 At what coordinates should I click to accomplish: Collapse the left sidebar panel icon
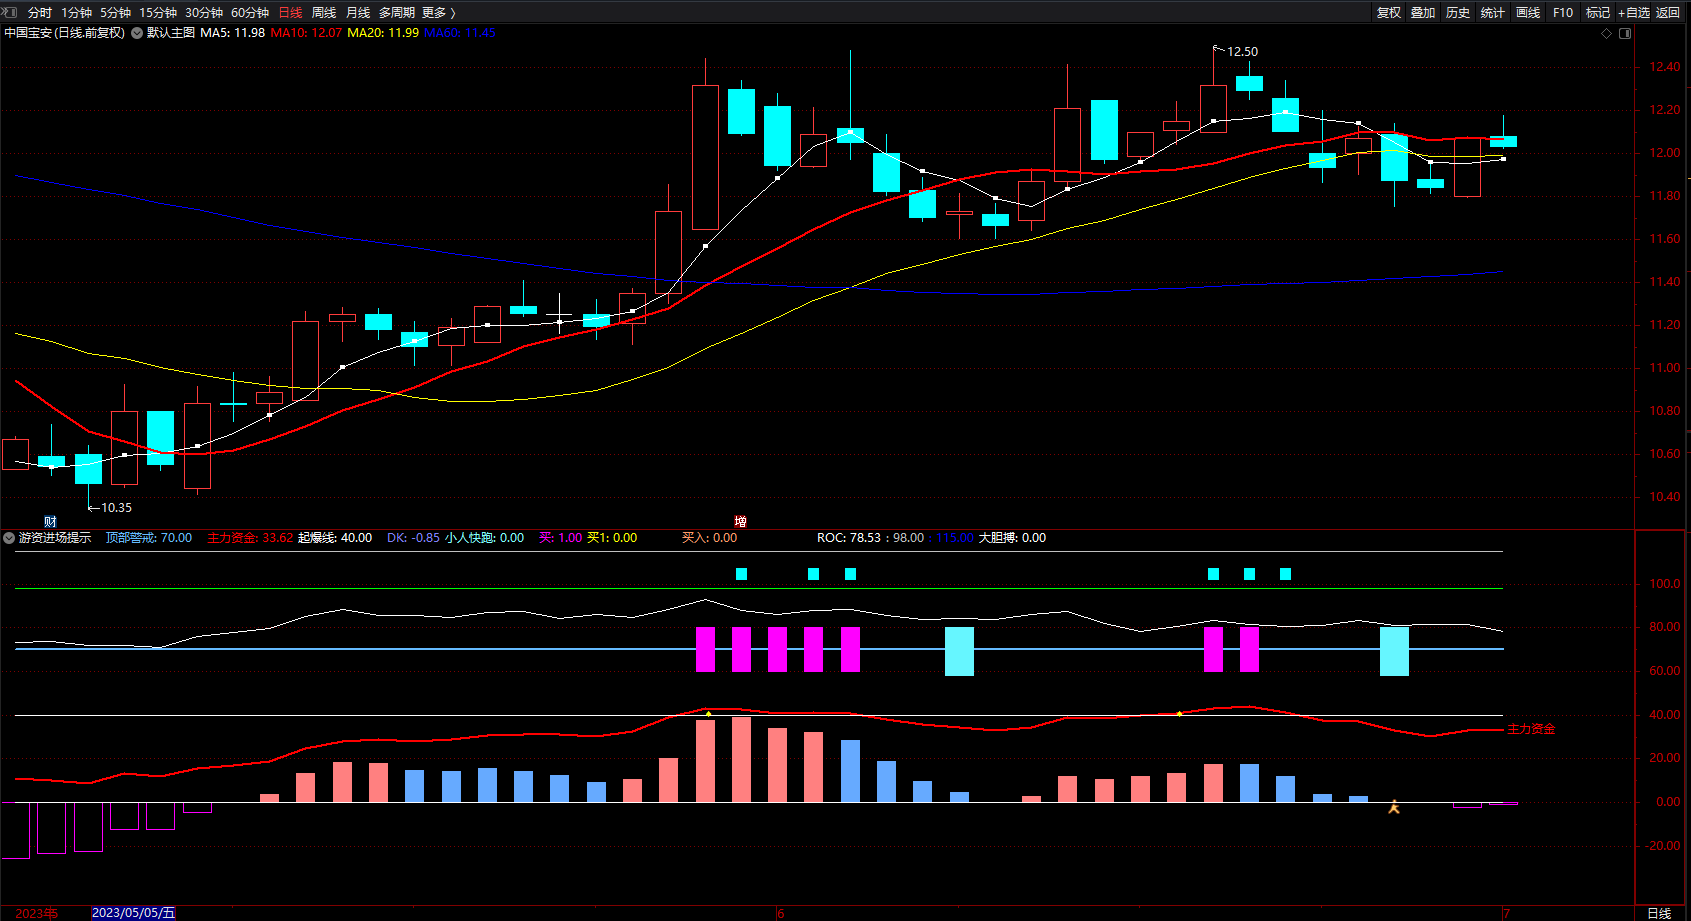tap(9, 12)
